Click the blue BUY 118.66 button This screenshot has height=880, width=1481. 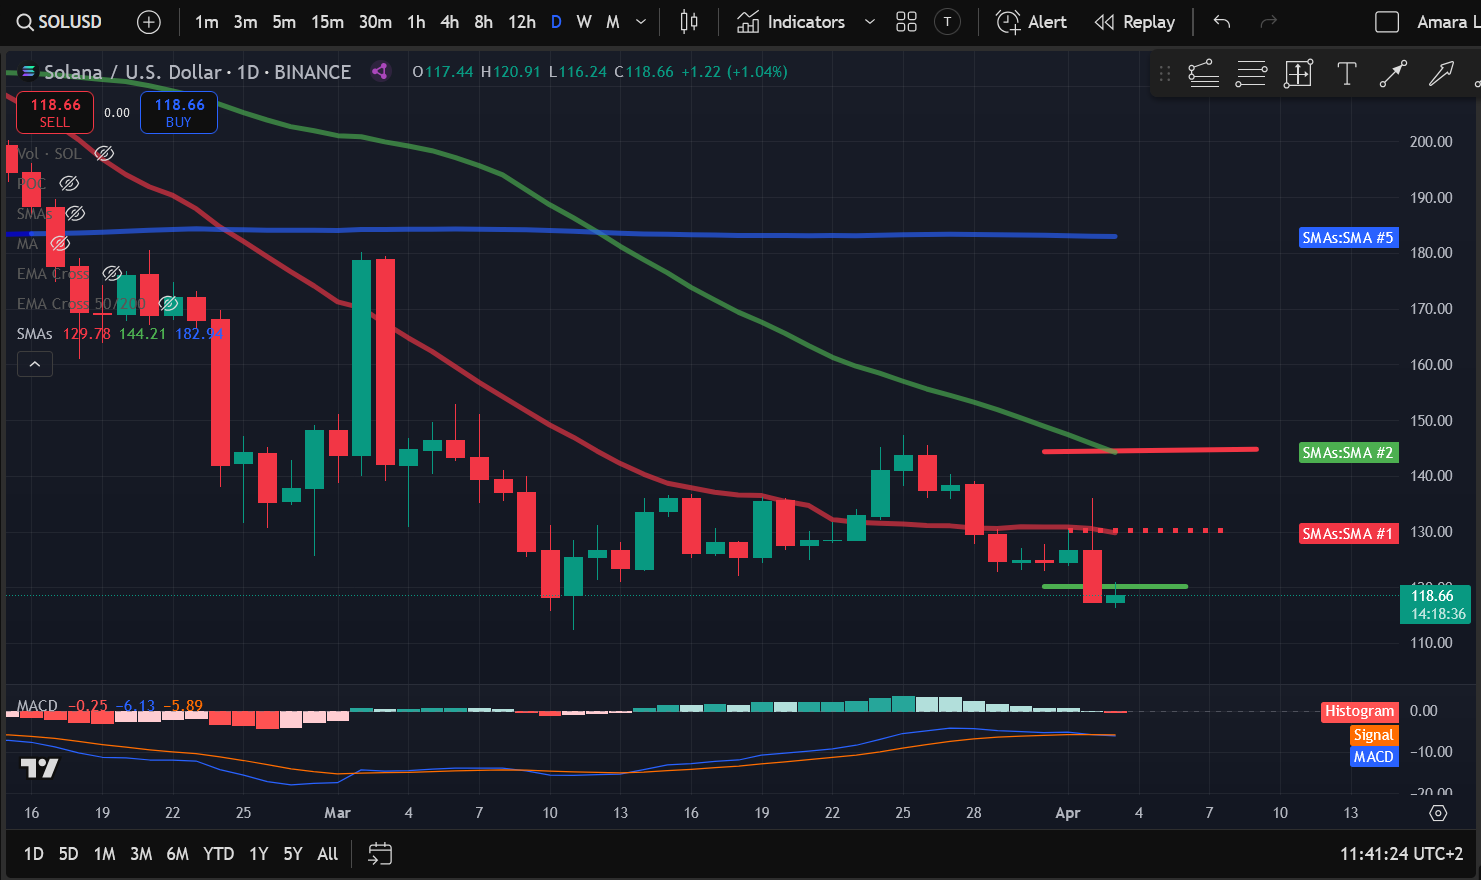point(179,112)
